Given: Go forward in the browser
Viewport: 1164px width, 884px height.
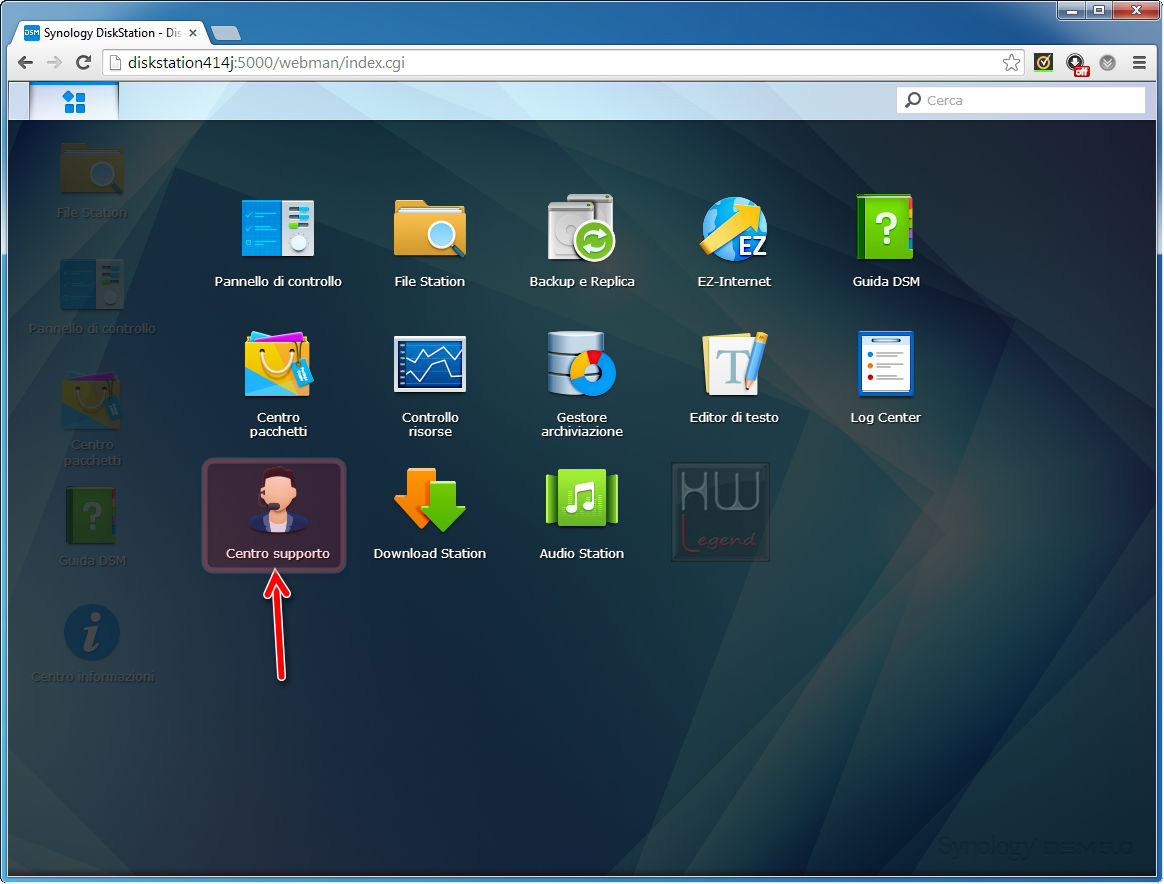Looking at the screenshot, I should point(54,62).
